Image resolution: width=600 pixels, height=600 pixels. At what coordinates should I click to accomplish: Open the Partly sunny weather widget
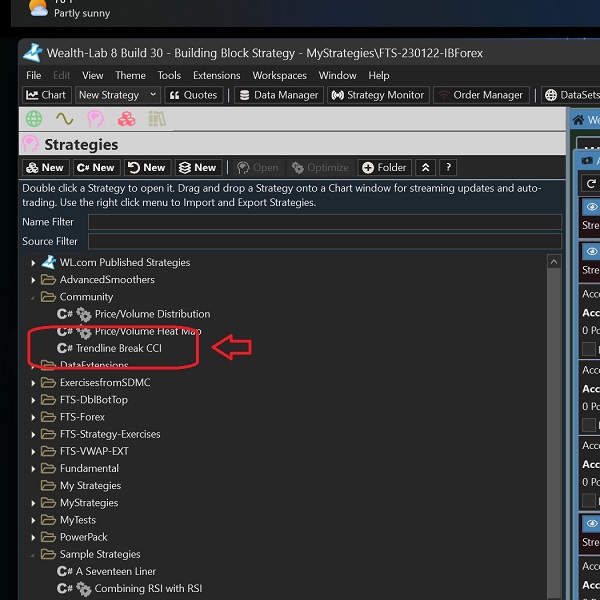pyautogui.click(x=70, y=10)
